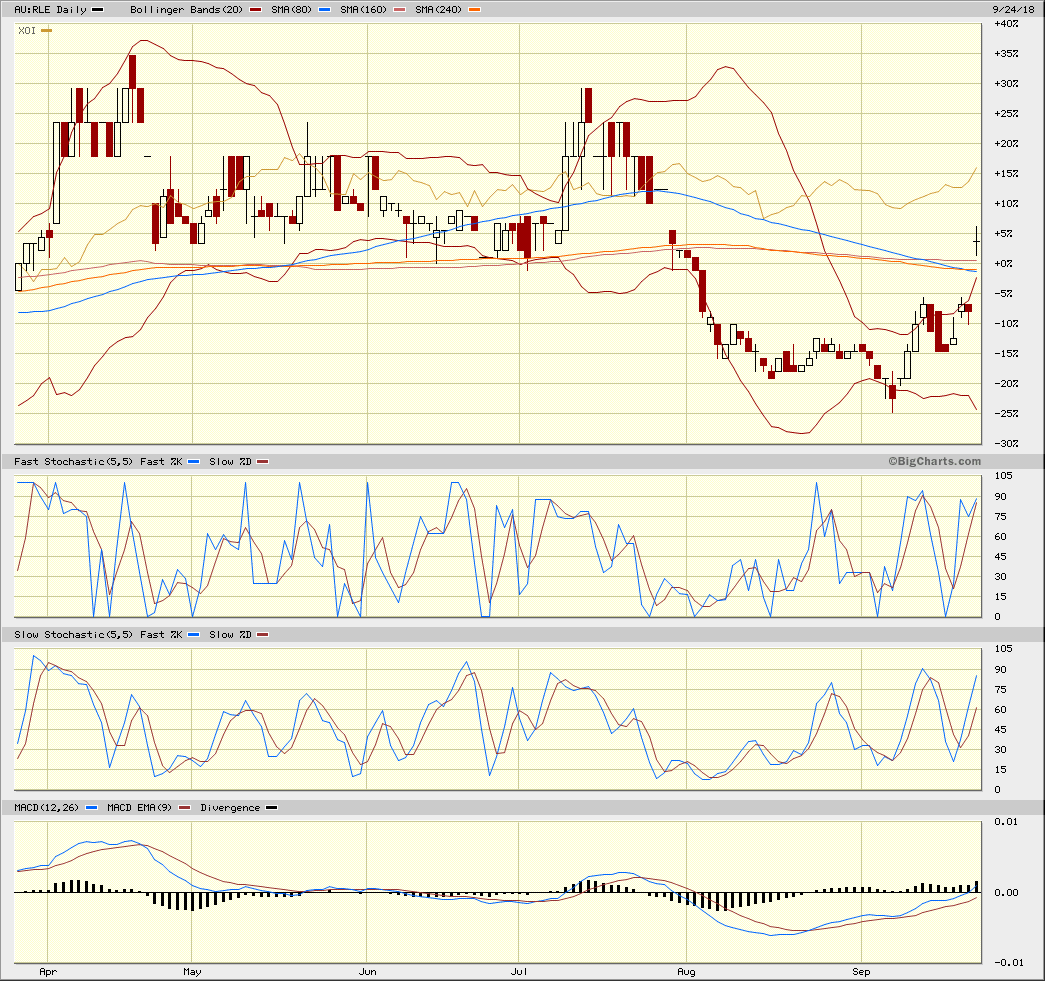Image resolution: width=1045 pixels, height=981 pixels.
Task: Click the May label on time axis
Action: point(192,972)
